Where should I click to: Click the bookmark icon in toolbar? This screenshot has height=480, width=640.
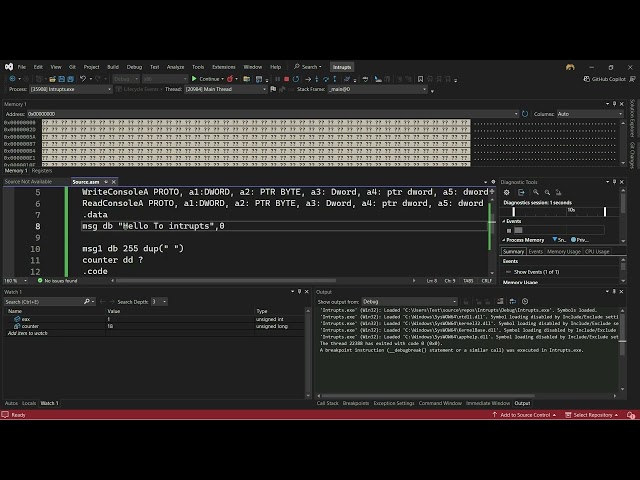(x=420, y=79)
